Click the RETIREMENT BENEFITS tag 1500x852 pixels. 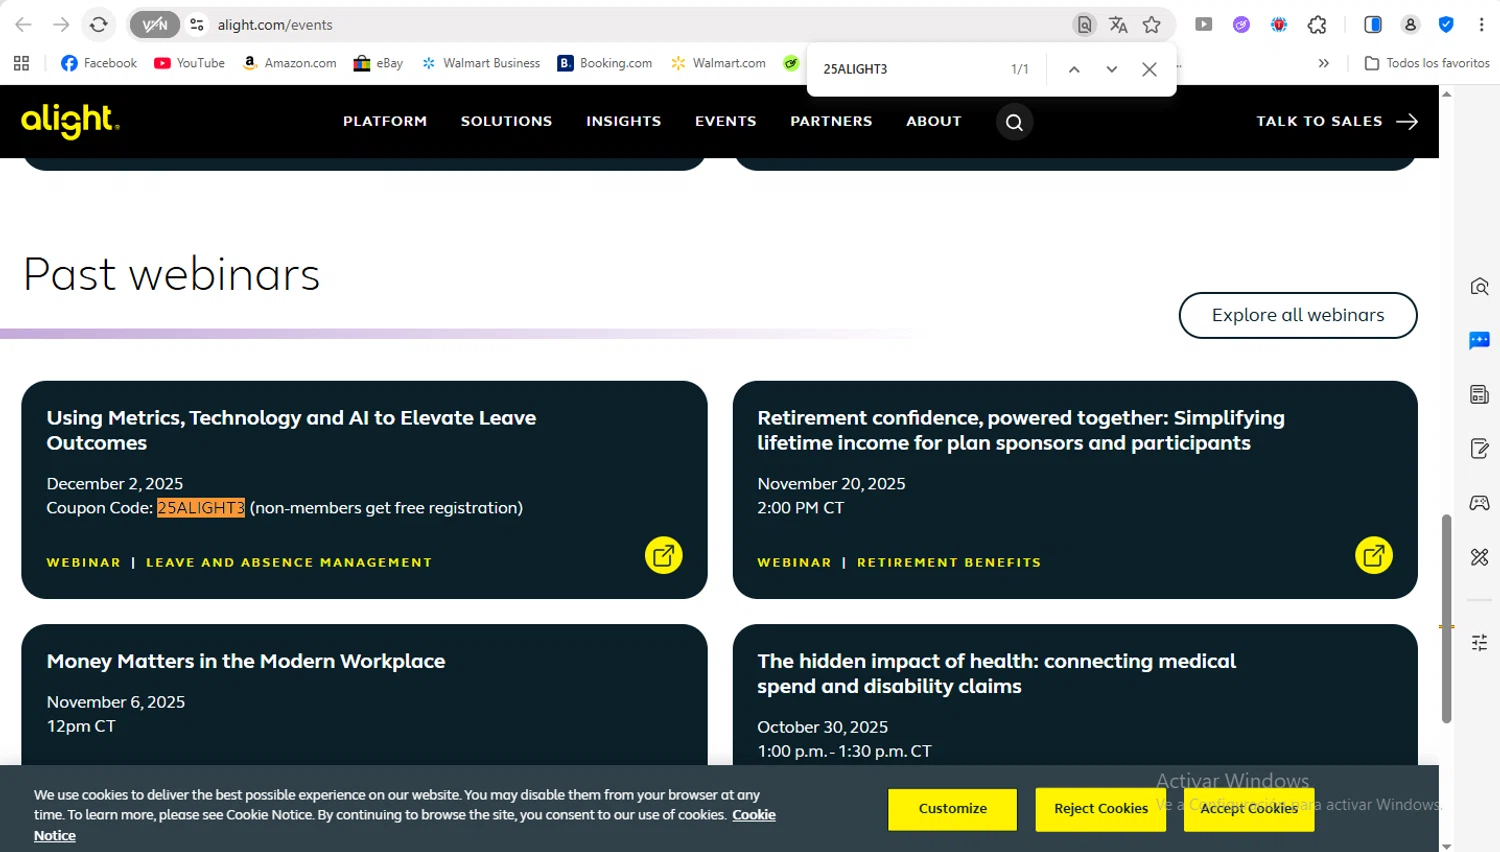click(949, 563)
